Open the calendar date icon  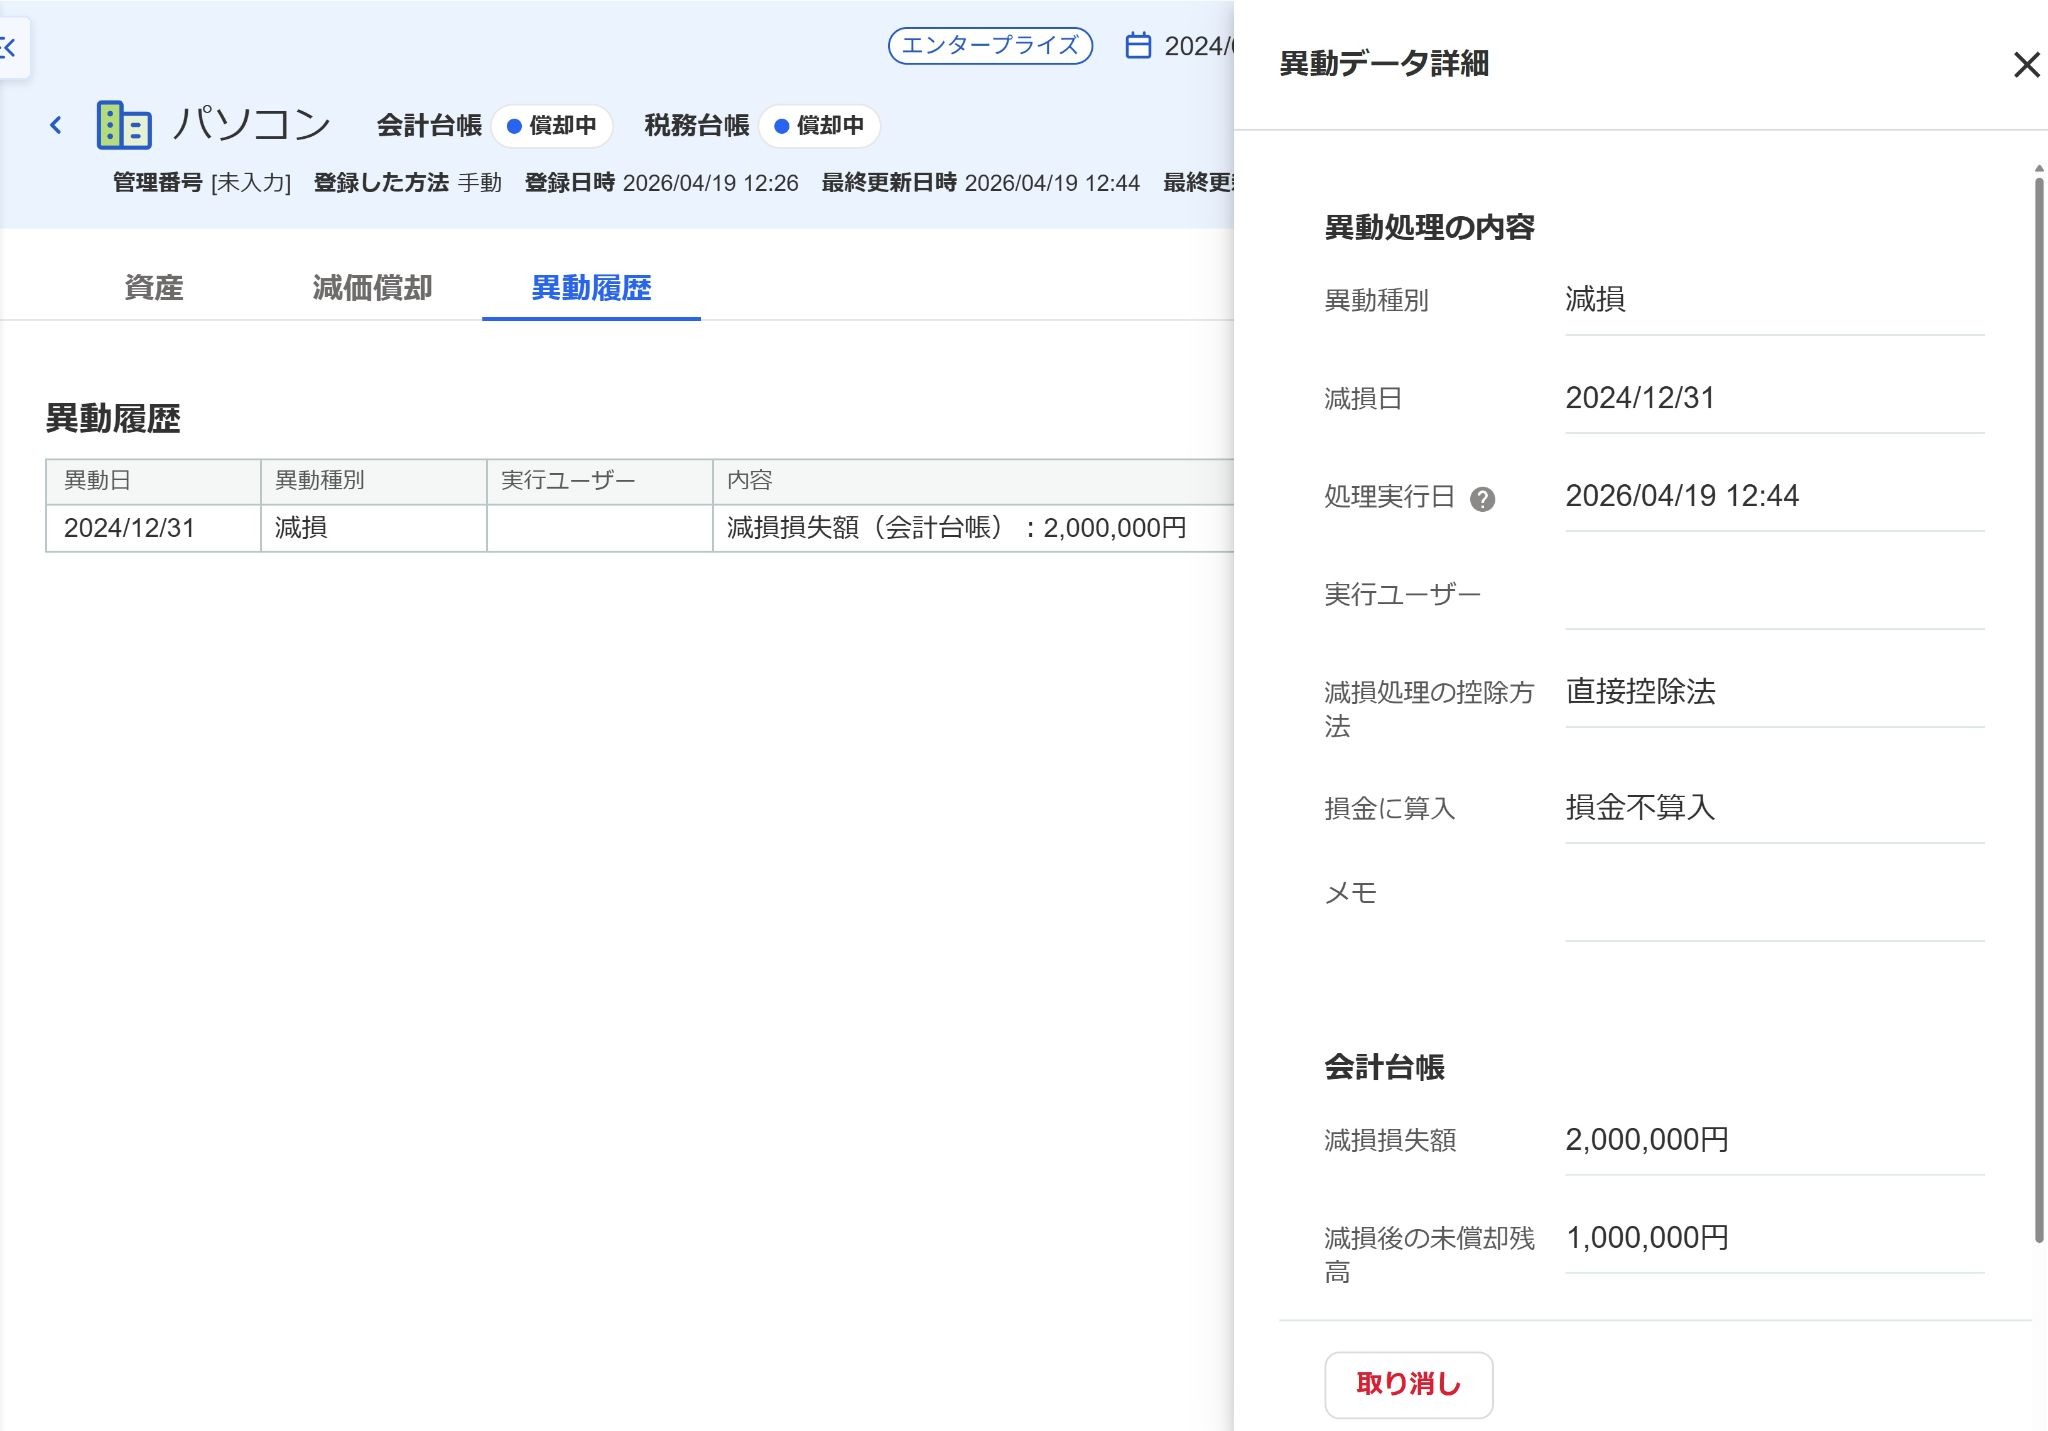pos(1138,46)
